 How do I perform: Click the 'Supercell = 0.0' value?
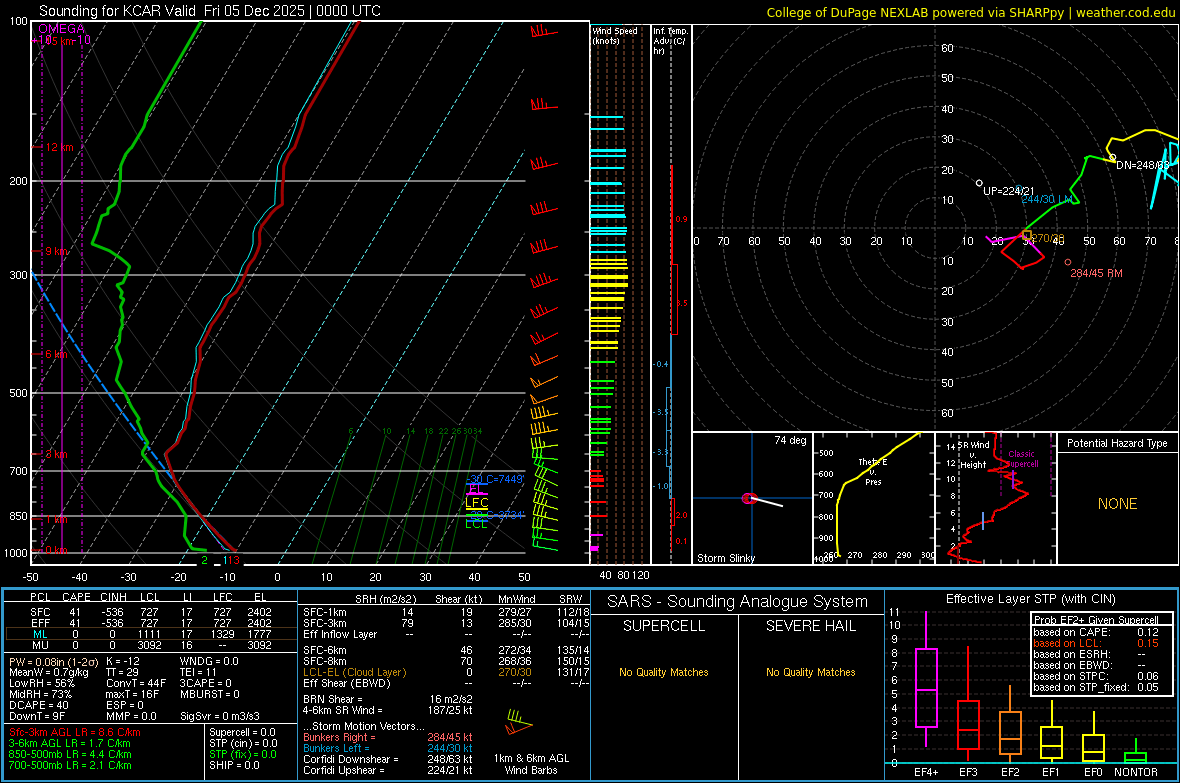pyautogui.click(x=242, y=732)
